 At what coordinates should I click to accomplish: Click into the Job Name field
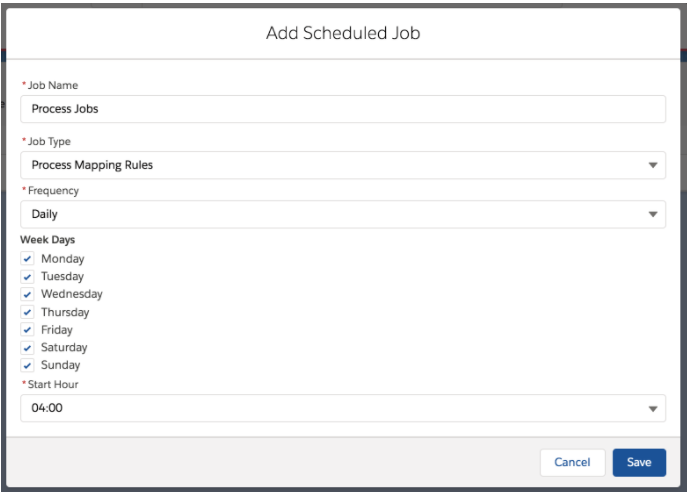(343, 109)
